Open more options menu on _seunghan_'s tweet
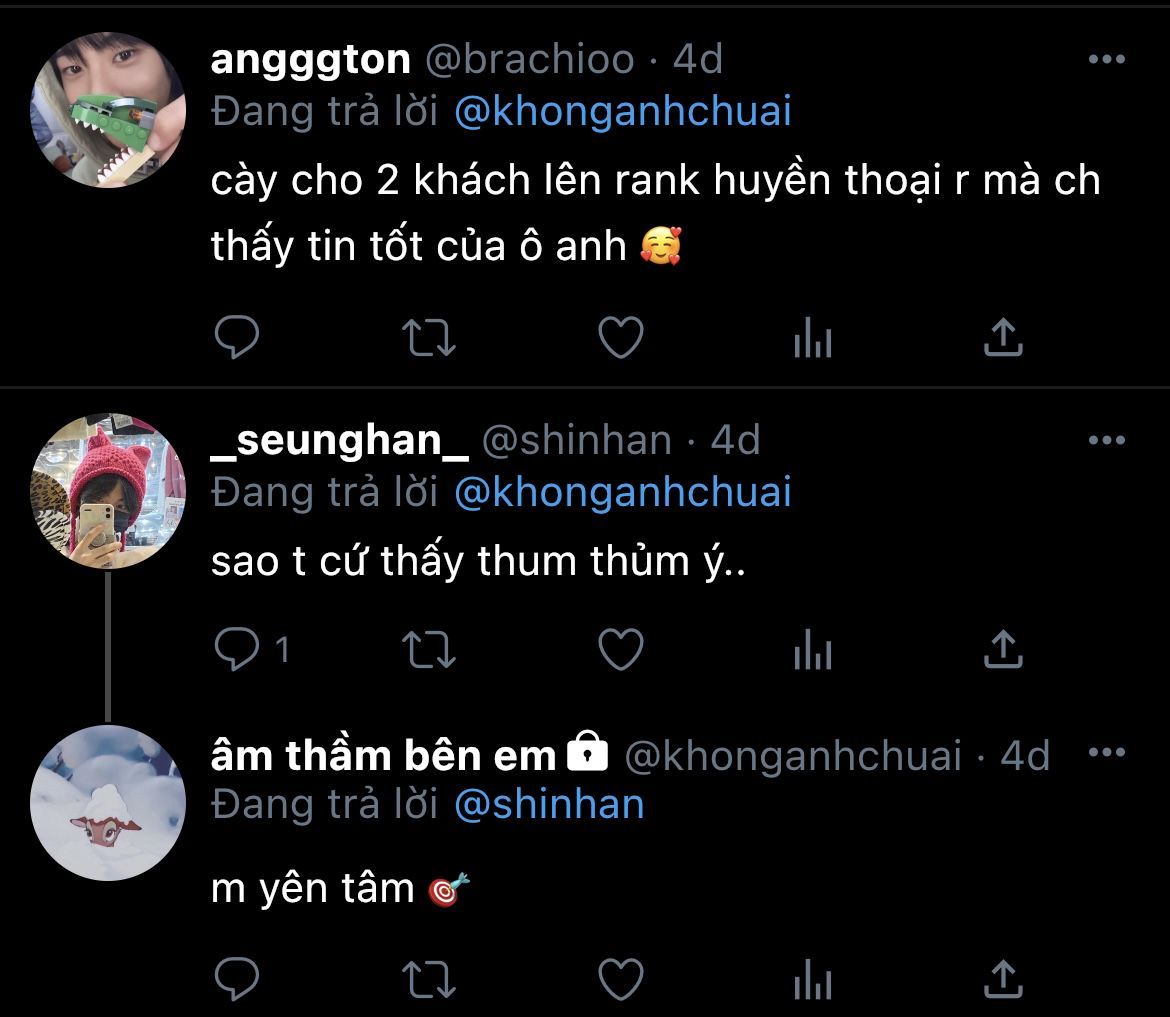Viewport: 1170px width, 1017px height. (x=1107, y=440)
